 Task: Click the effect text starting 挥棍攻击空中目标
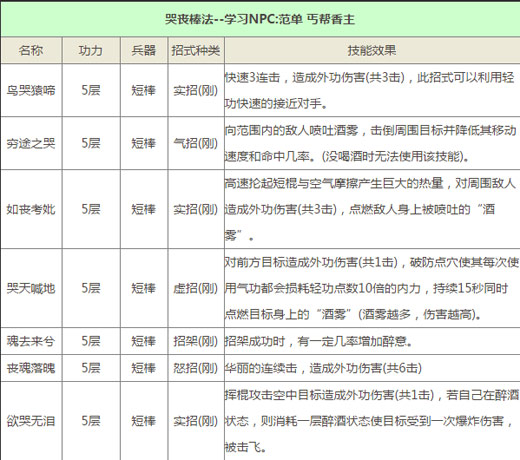click(372, 421)
